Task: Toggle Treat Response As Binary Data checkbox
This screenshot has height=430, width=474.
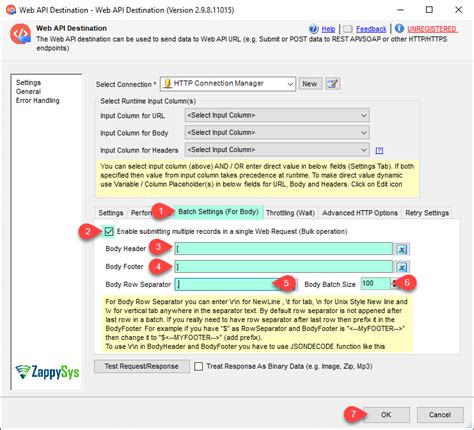Action: tap(199, 367)
